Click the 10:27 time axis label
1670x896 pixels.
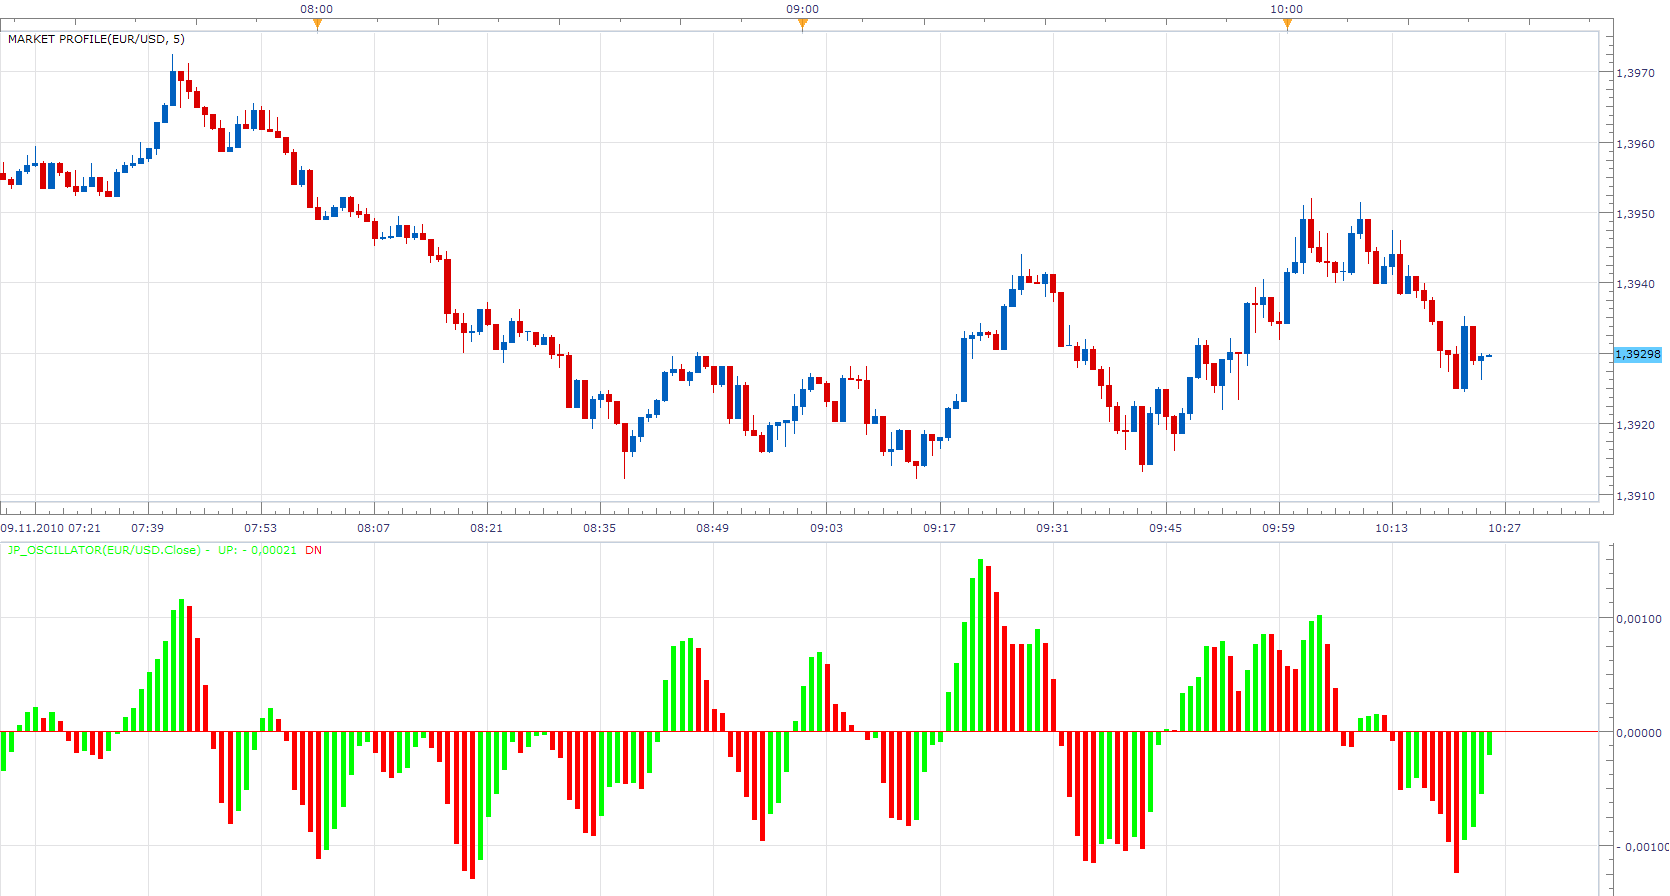tap(1504, 528)
